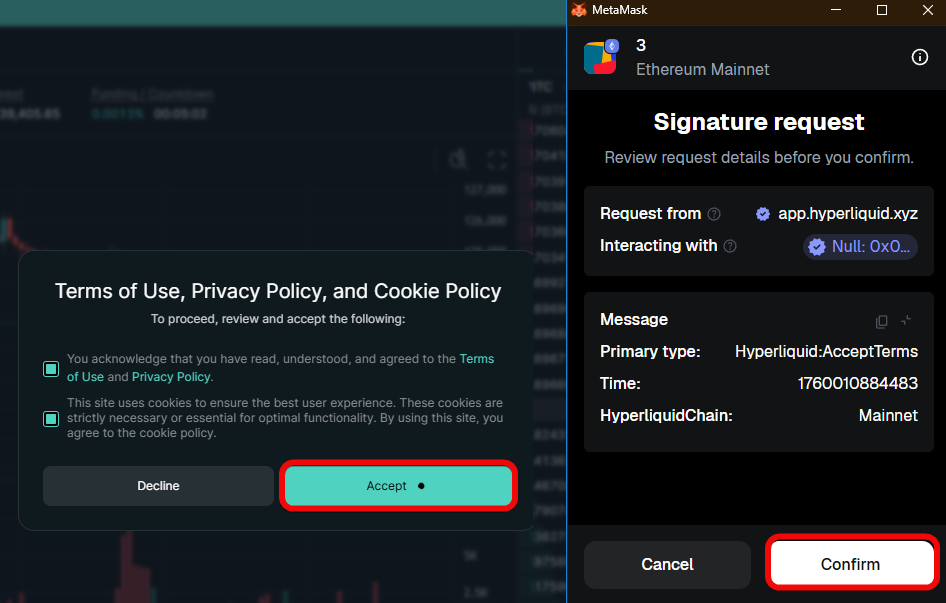Cancel the MetaMask signature request
The width and height of the screenshot is (946, 603).
tap(667, 564)
